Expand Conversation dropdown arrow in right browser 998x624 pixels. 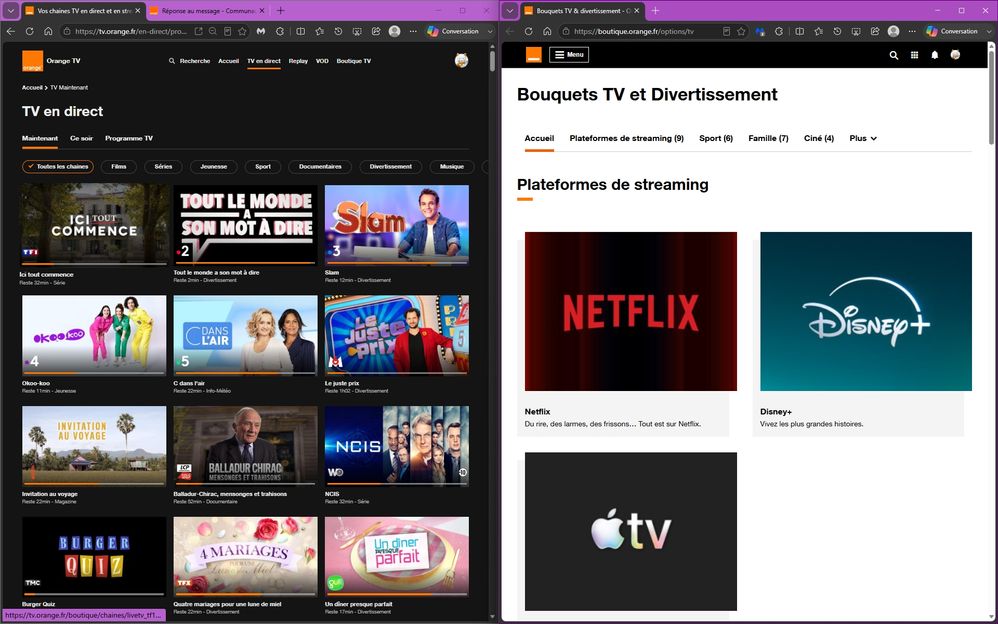click(989, 31)
